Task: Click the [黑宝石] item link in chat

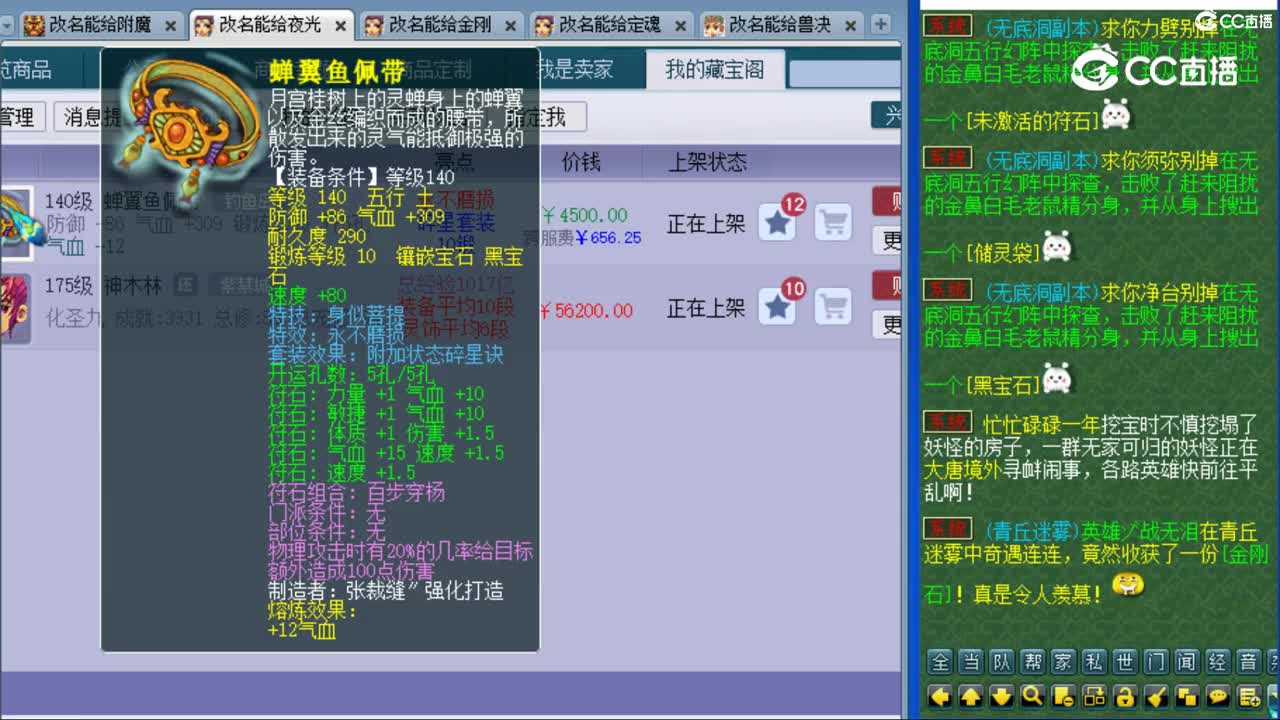Action: [x=1002, y=384]
